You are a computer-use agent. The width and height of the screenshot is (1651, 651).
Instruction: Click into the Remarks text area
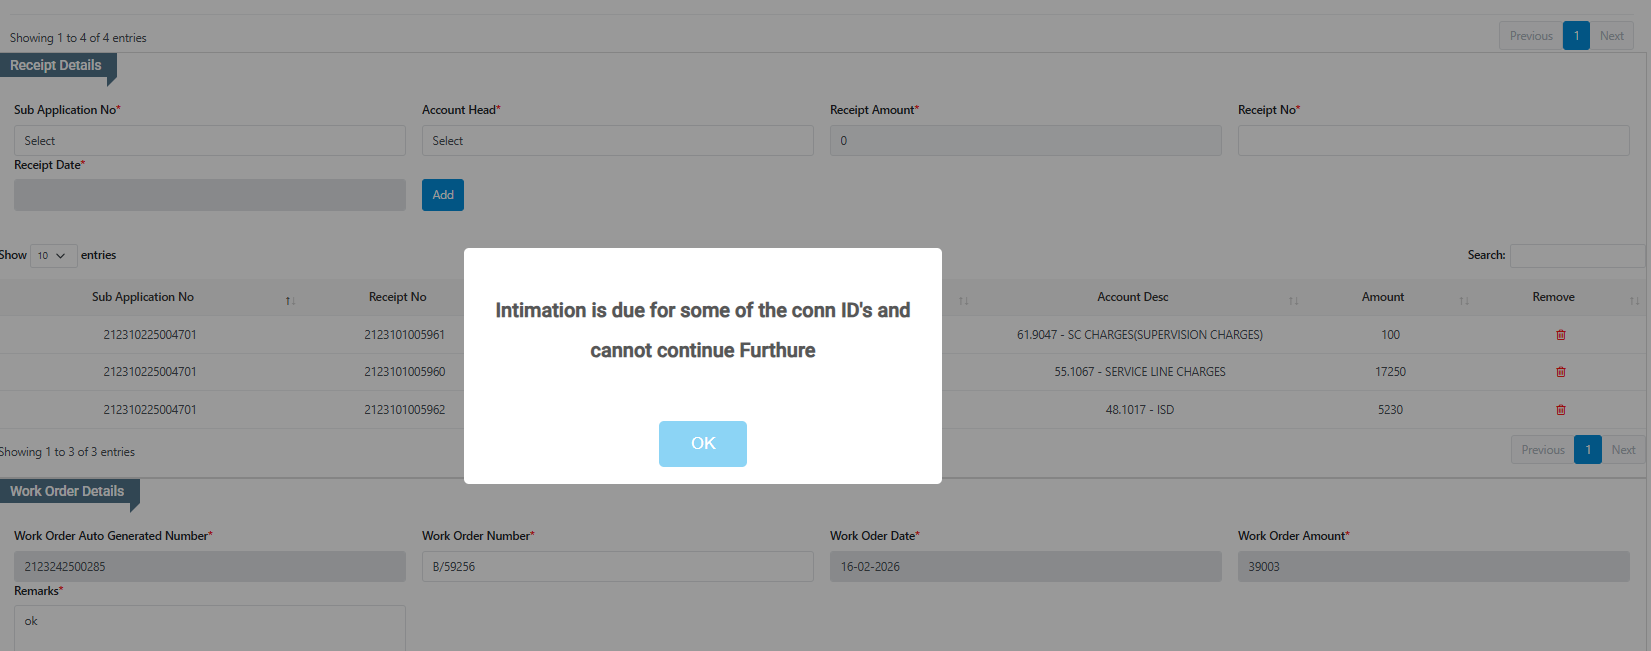coord(209,627)
